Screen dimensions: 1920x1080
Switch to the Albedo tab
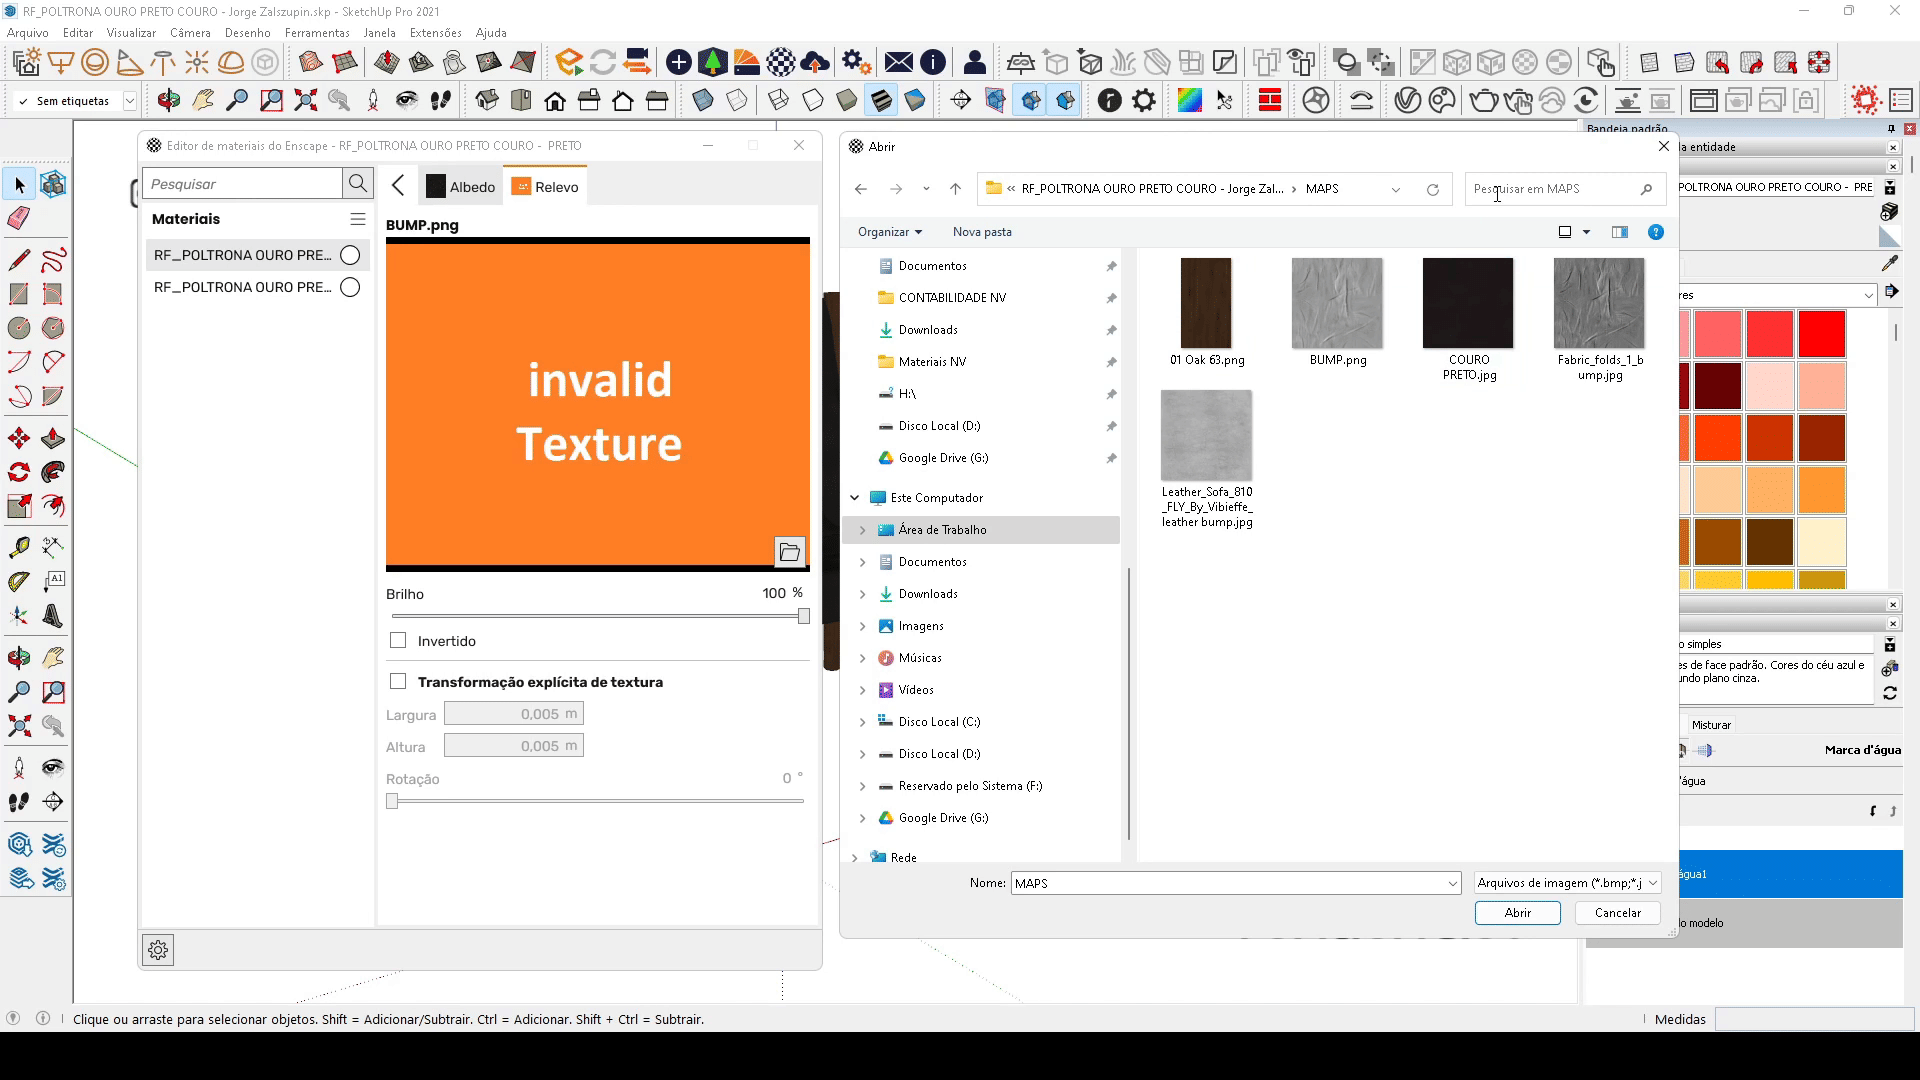click(461, 187)
